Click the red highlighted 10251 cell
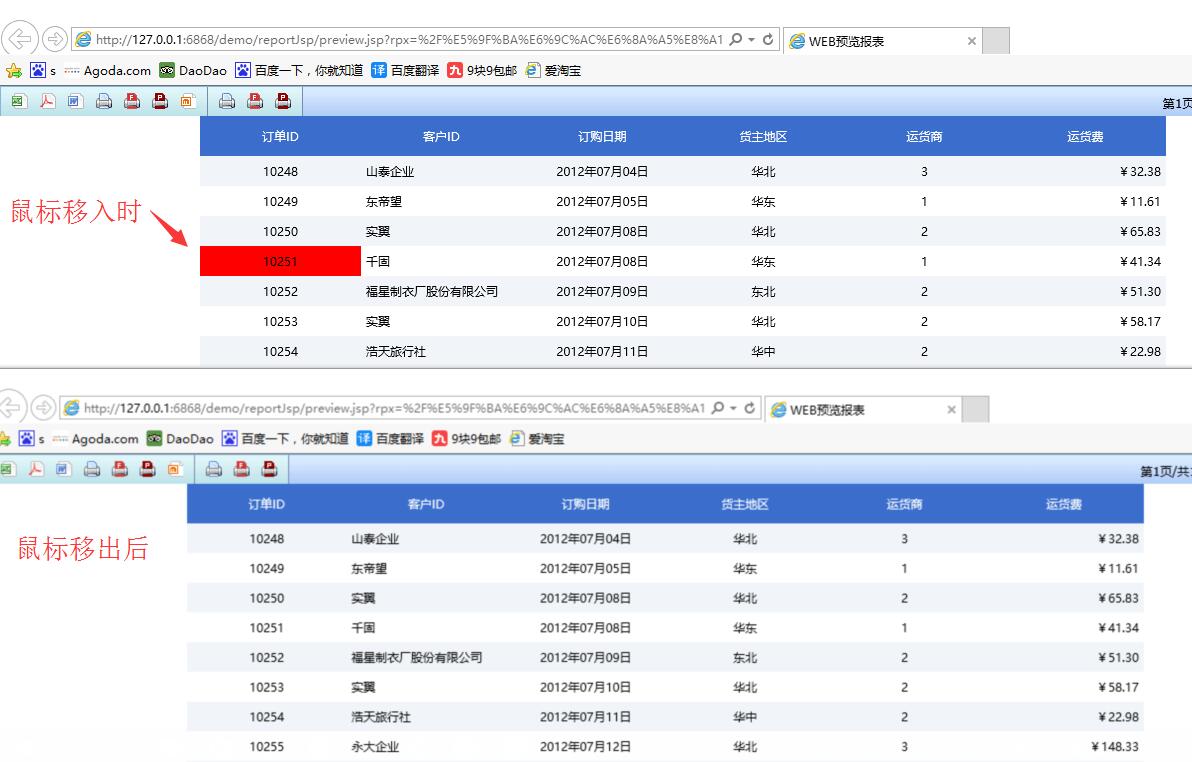The image size is (1192, 762). pyautogui.click(x=280, y=262)
